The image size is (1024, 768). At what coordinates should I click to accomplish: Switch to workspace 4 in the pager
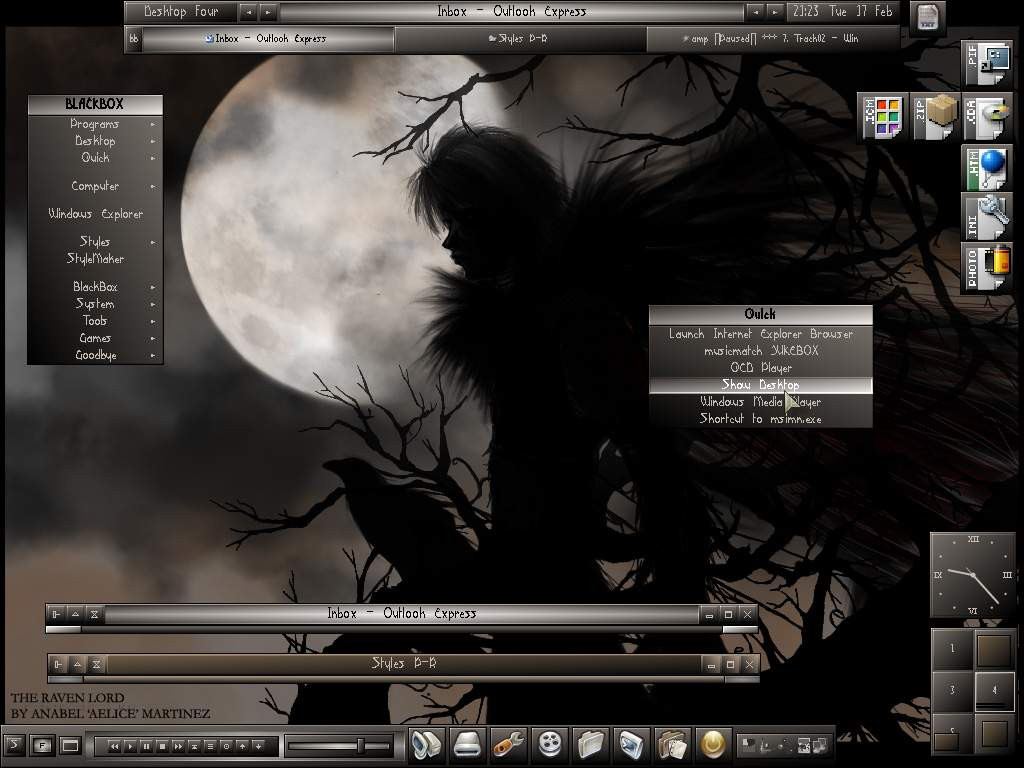click(x=995, y=691)
